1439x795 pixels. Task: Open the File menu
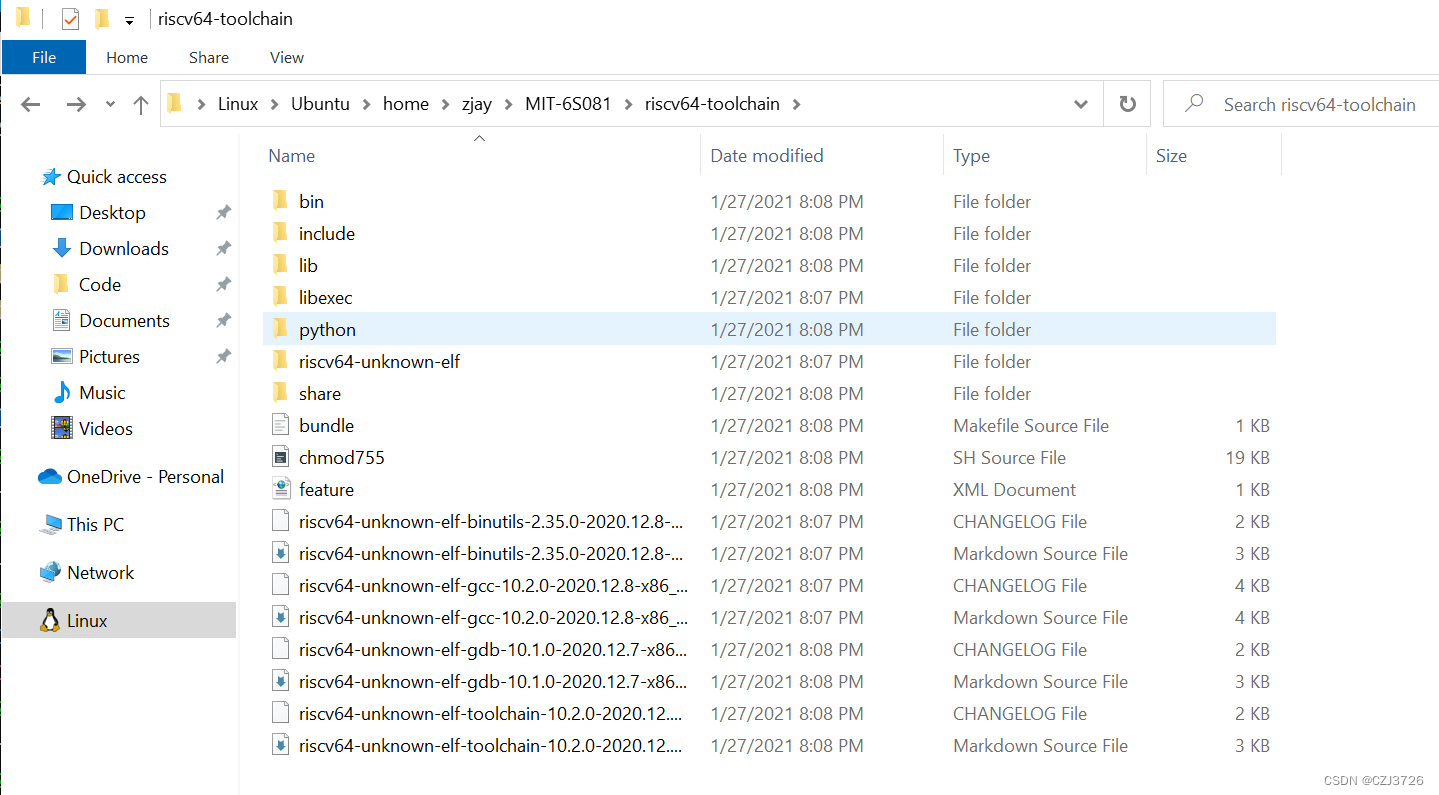coord(43,57)
